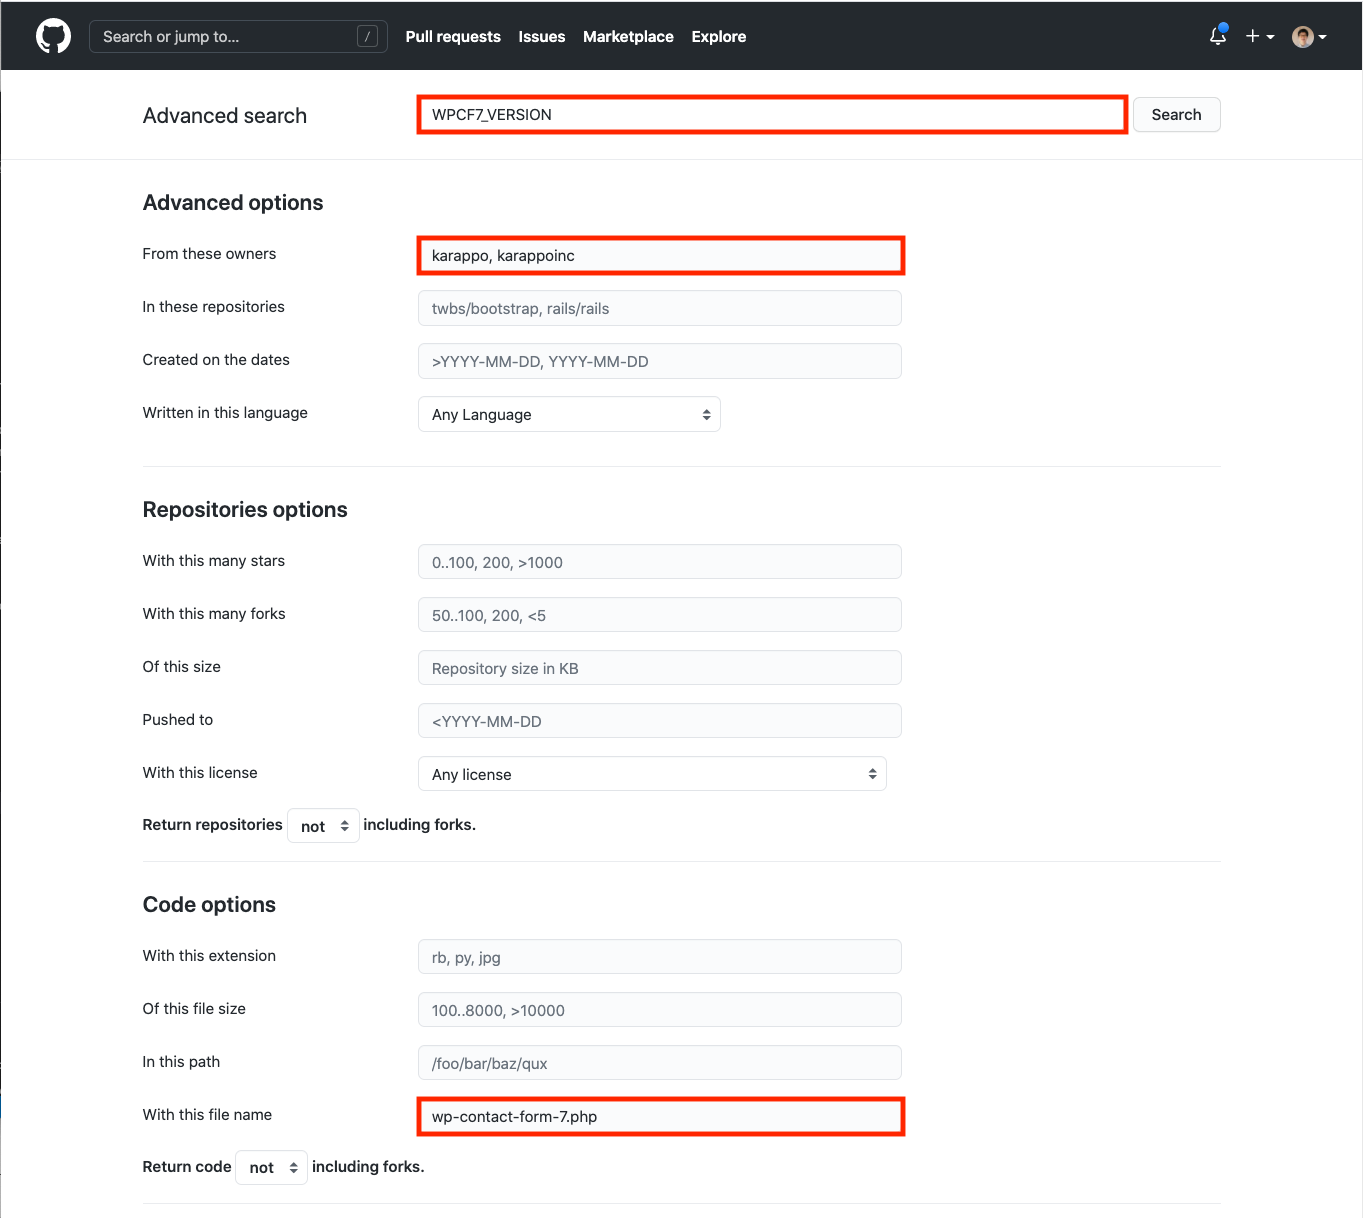Image resolution: width=1363 pixels, height=1218 pixels.
Task: Click the With this extension label
Action: coord(209,956)
